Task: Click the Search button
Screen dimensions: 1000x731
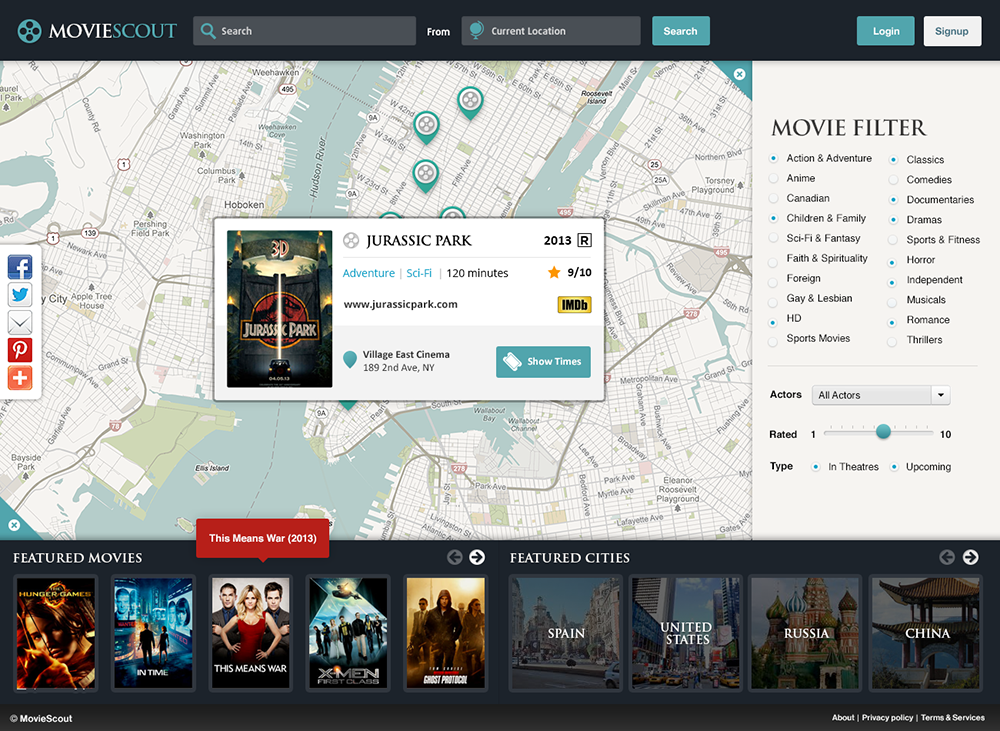Action: 680,31
